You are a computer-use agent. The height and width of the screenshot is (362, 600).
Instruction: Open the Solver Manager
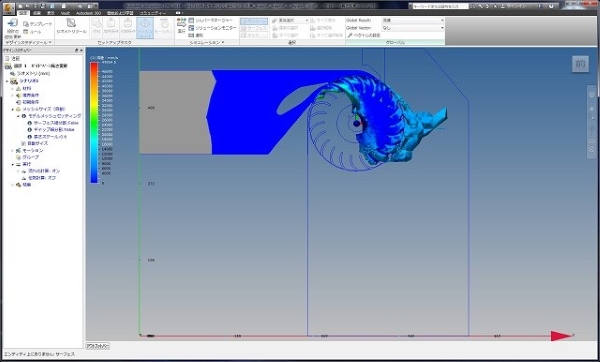(x=210, y=20)
